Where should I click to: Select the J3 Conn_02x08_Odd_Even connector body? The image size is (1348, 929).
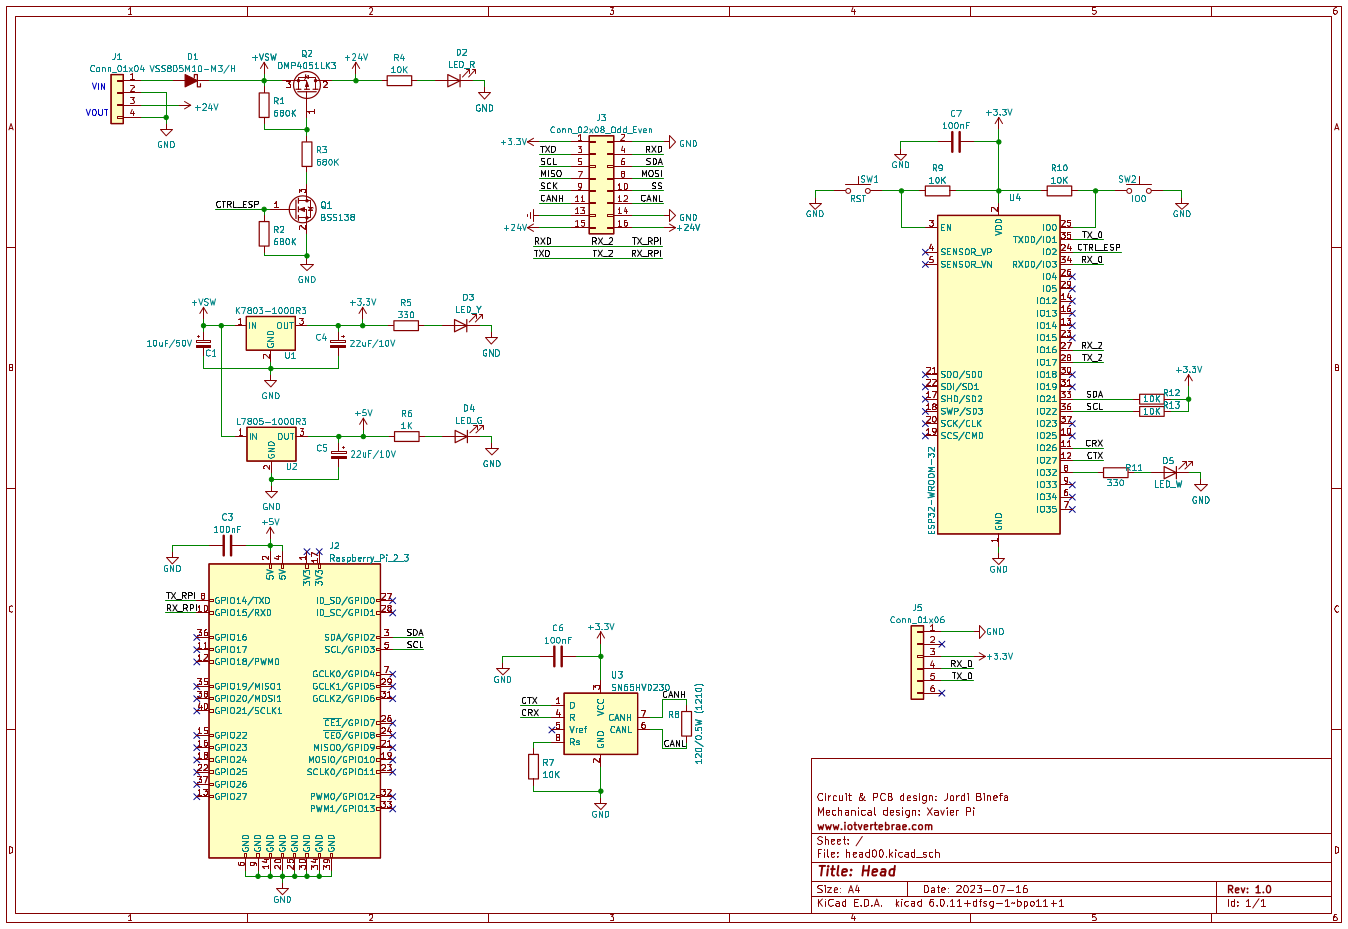click(x=601, y=184)
